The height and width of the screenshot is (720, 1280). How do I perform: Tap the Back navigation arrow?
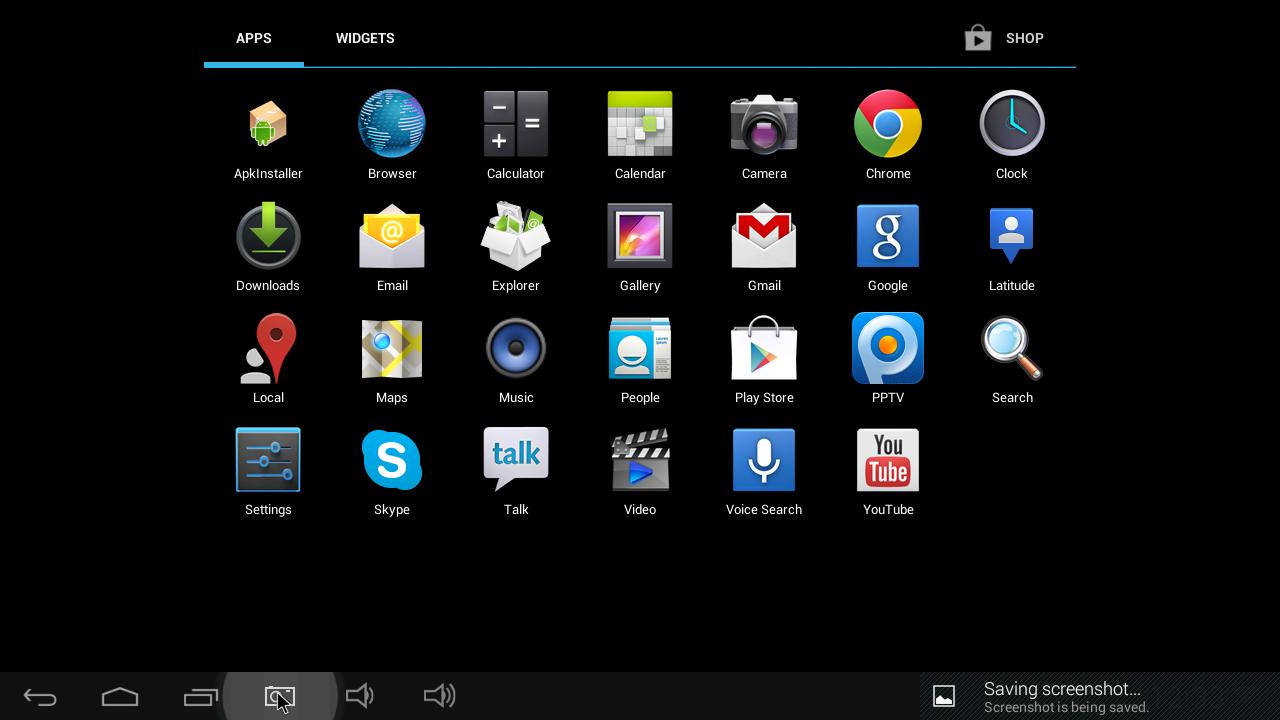click(40, 696)
